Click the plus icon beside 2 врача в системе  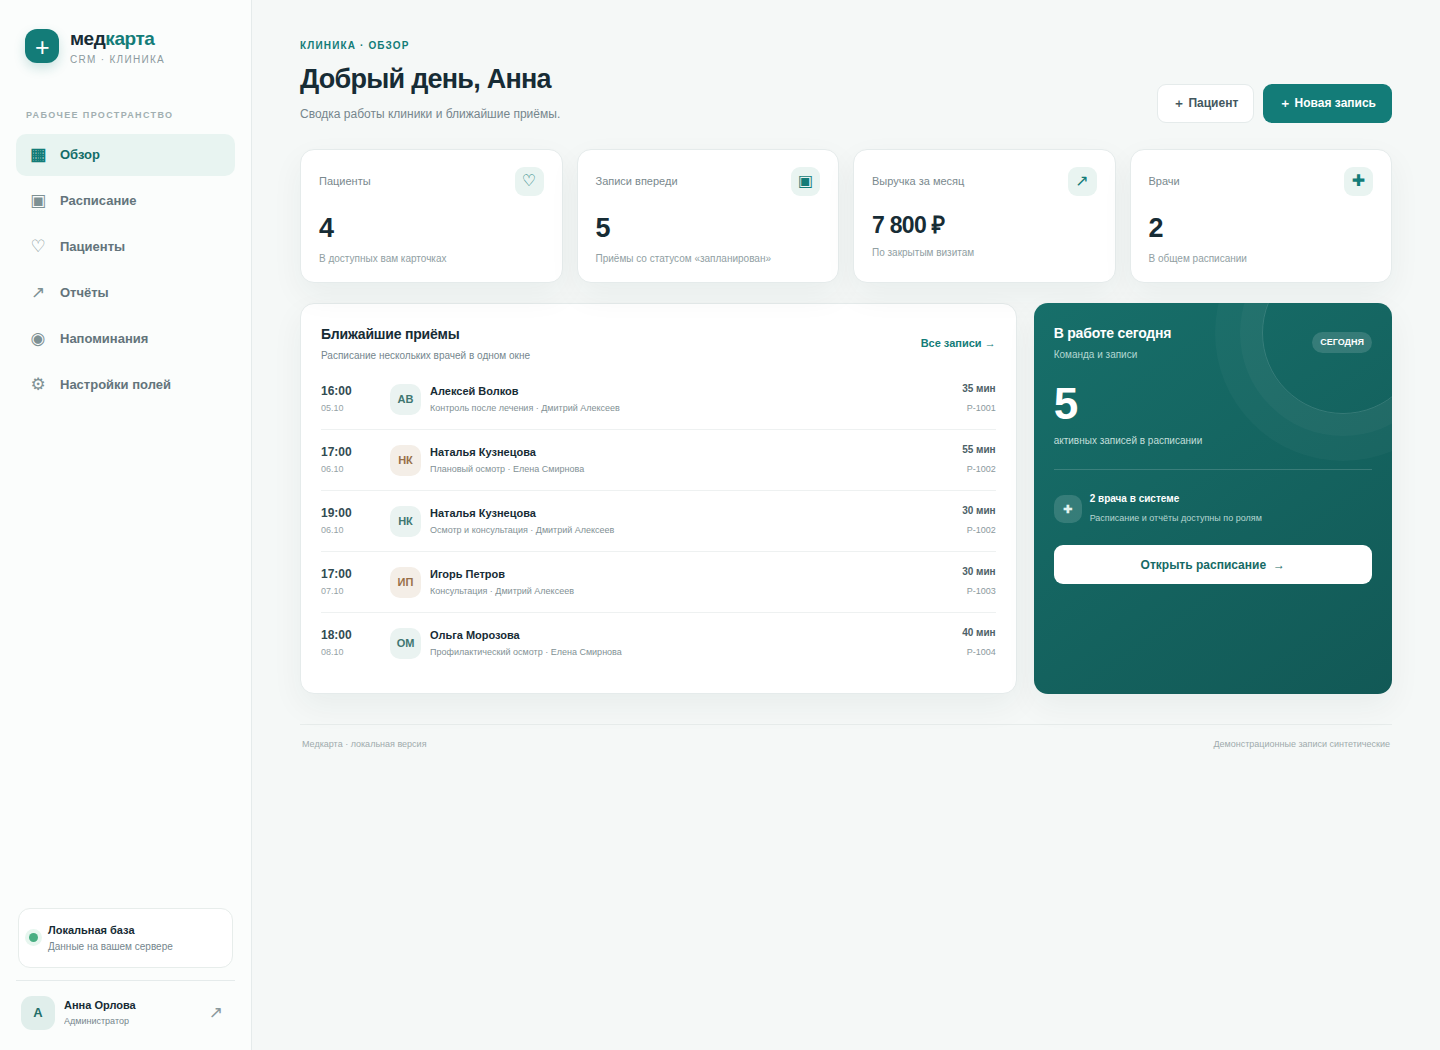(x=1068, y=509)
